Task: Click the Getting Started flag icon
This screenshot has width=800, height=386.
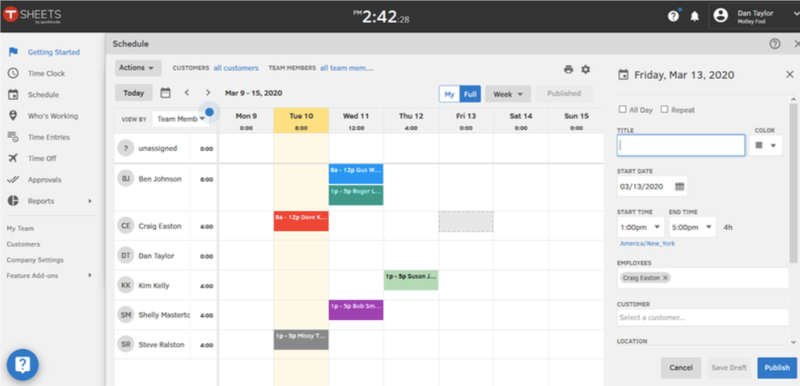Action: pyautogui.click(x=13, y=52)
